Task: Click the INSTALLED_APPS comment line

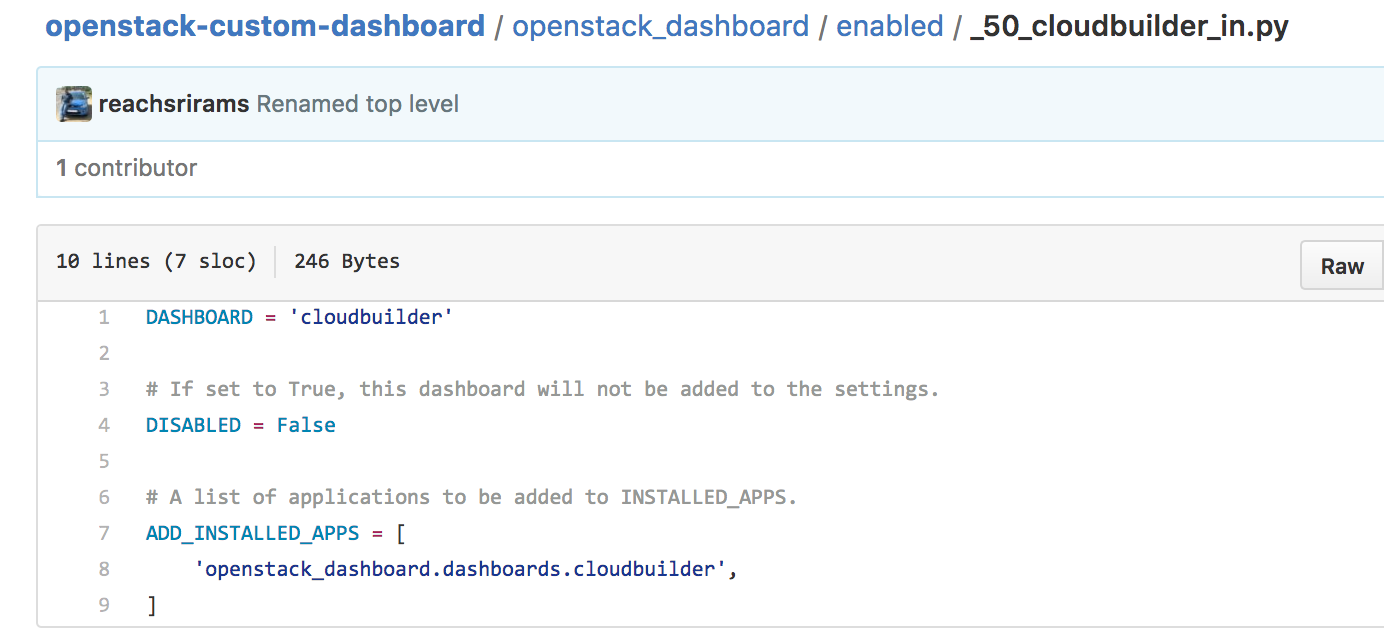Action: 472,497
